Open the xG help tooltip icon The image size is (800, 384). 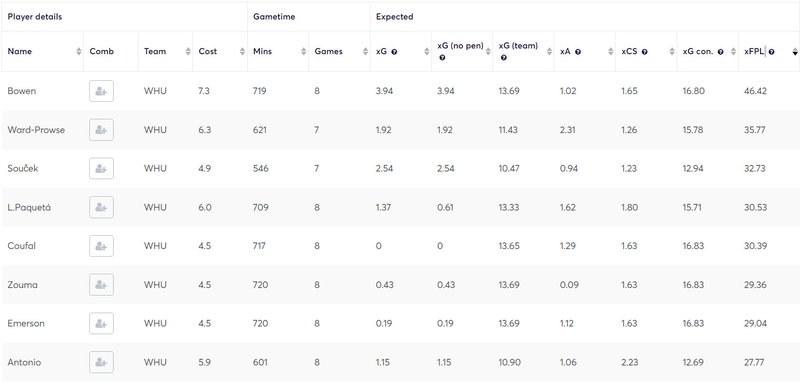pos(394,52)
